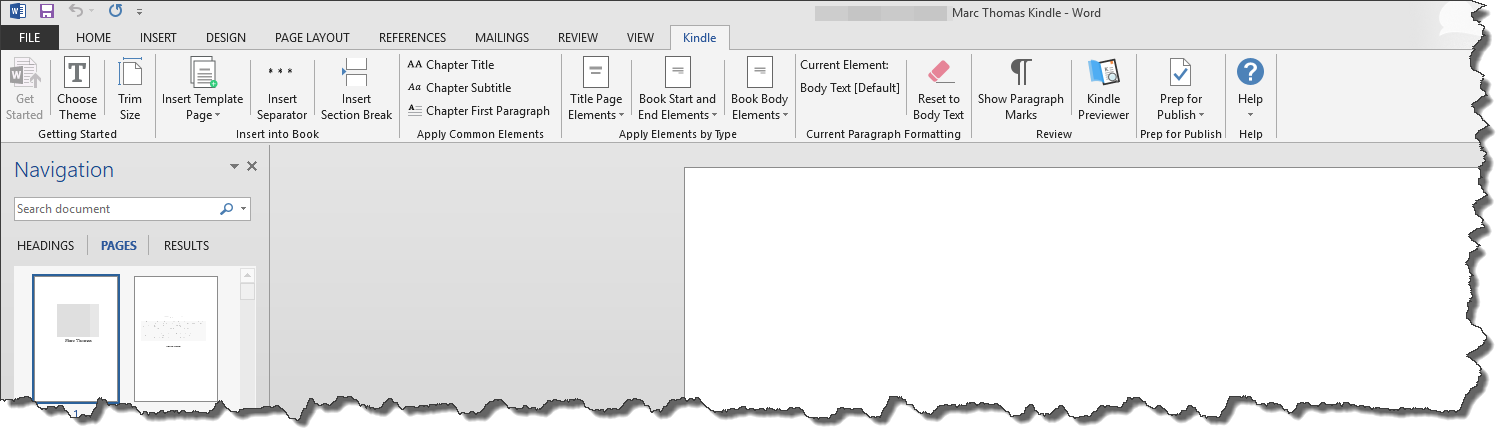This screenshot has width=1512, height=441.
Task: Switch to HEADINGS navigation tab
Action: 46,246
